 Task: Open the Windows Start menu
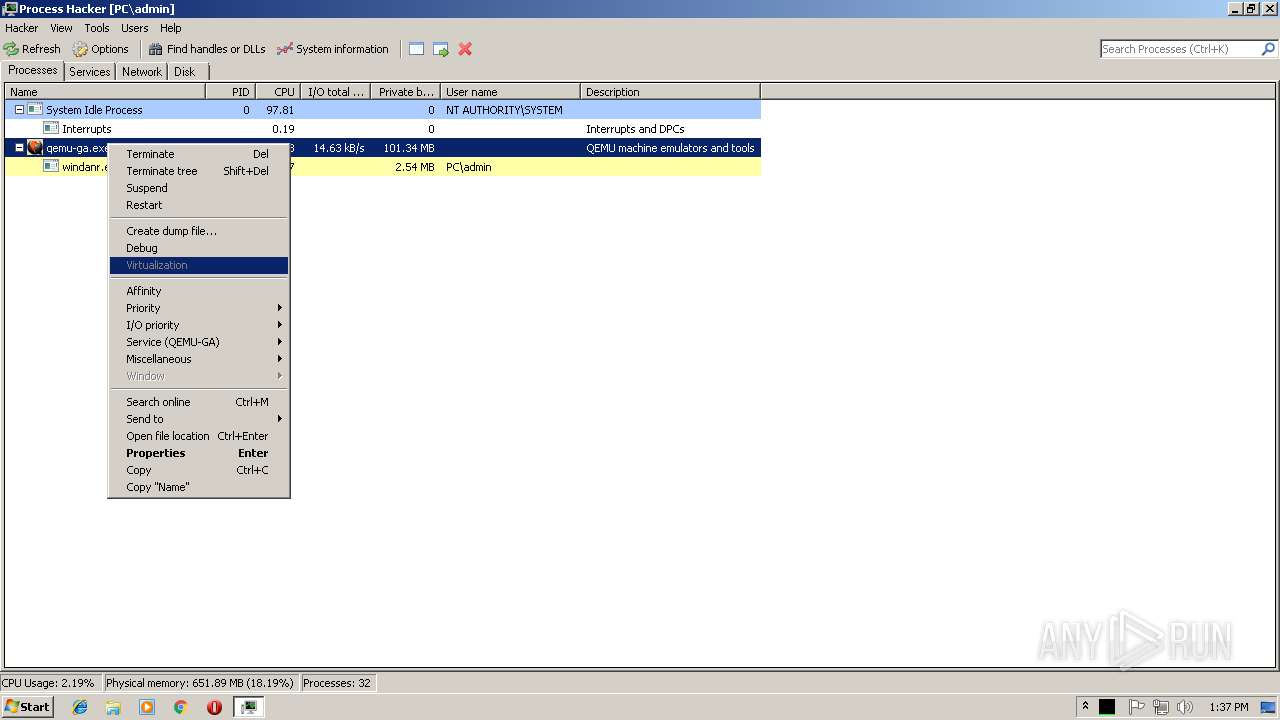pos(27,707)
